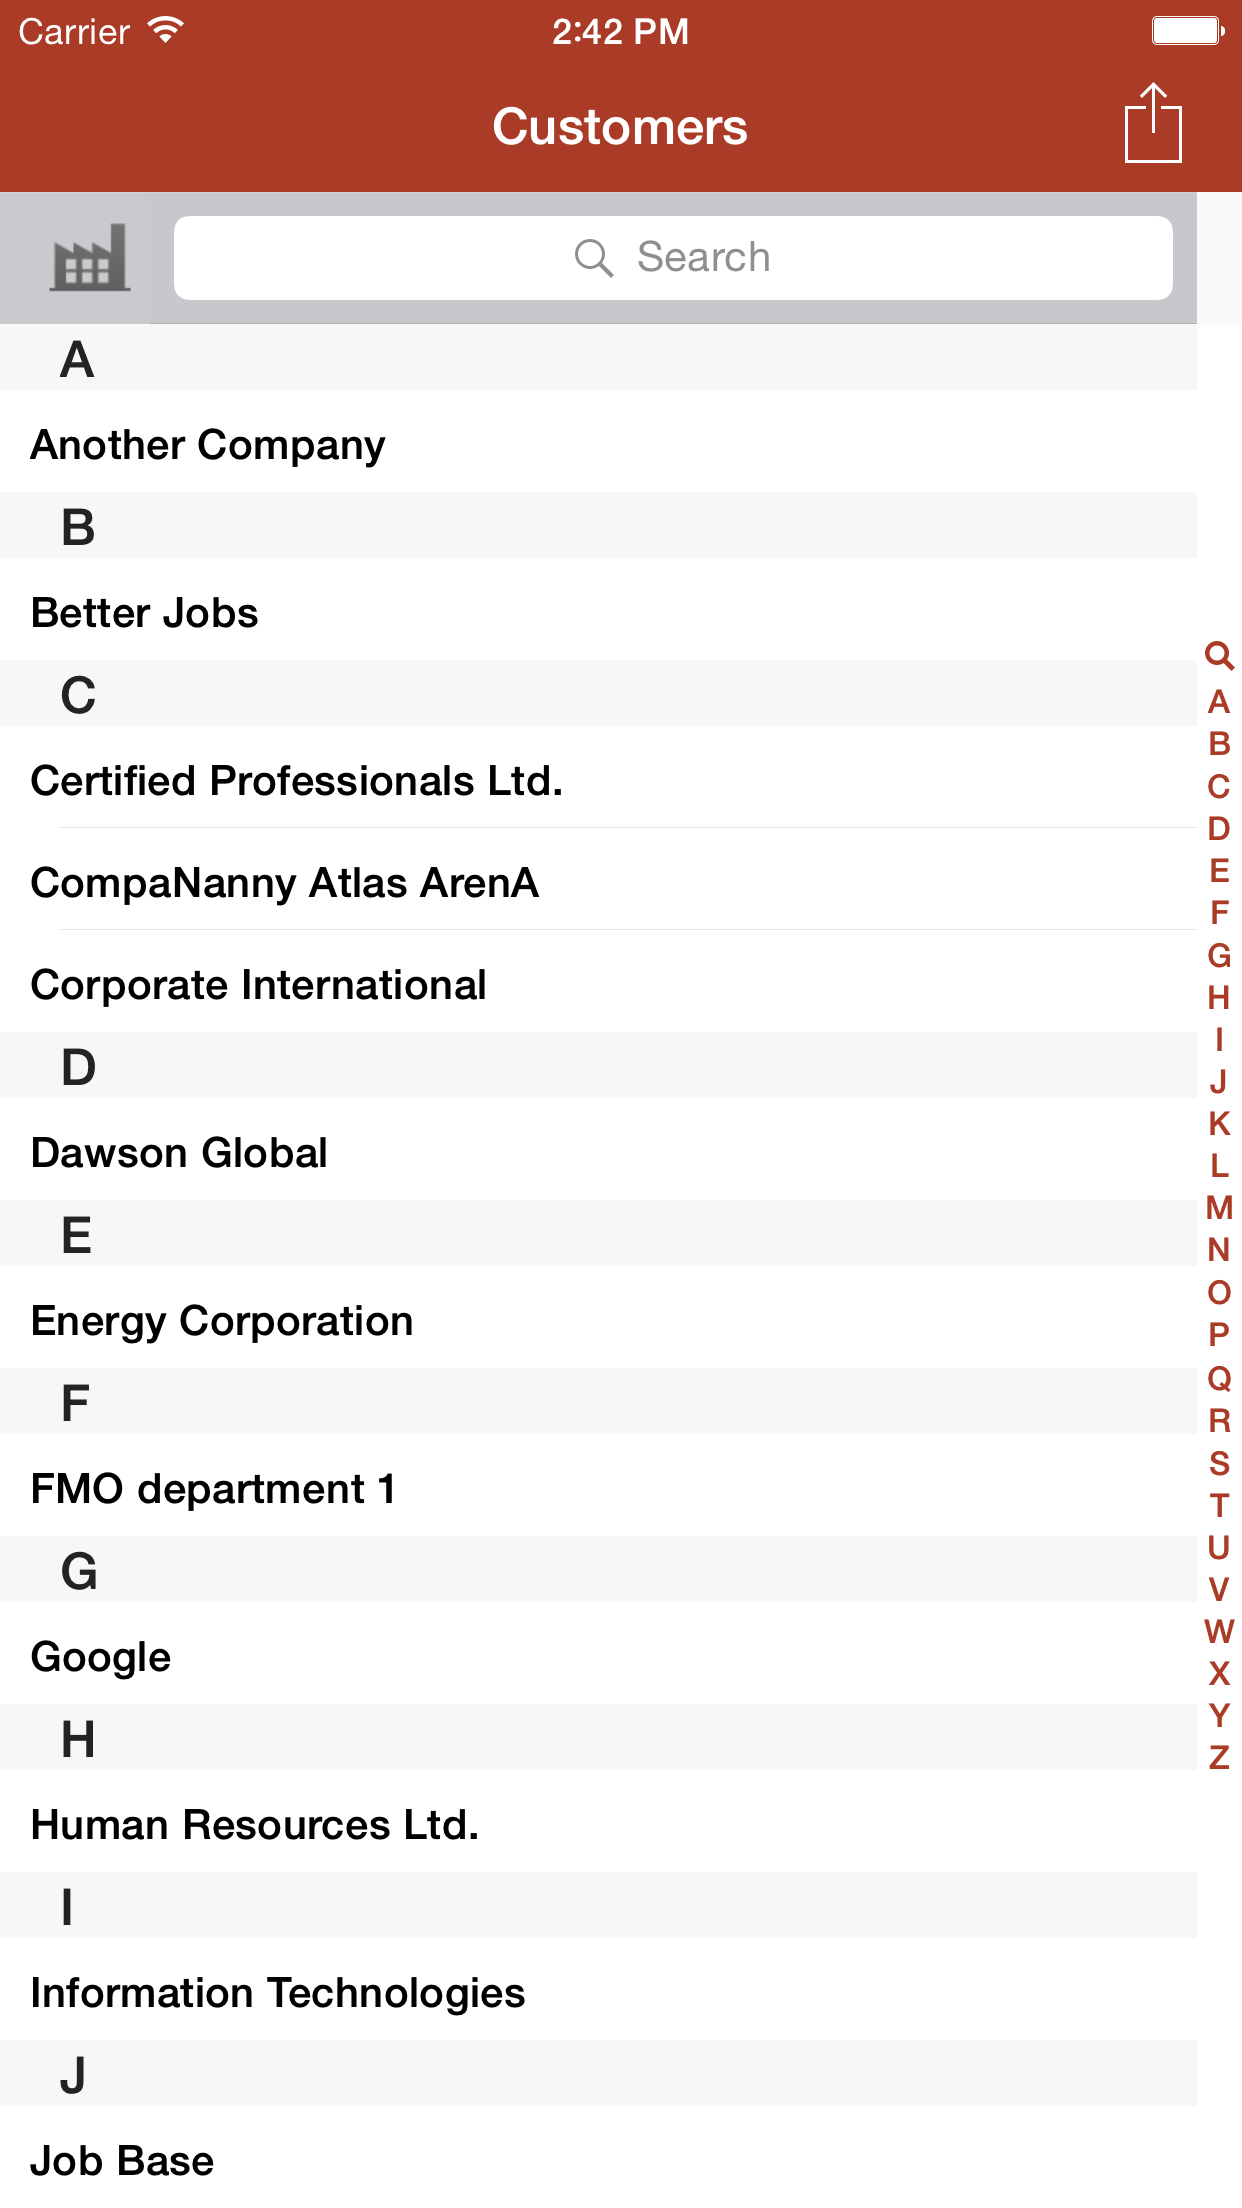
Task: Choose Energy Corporation customer
Action: (x=222, y=1321)
